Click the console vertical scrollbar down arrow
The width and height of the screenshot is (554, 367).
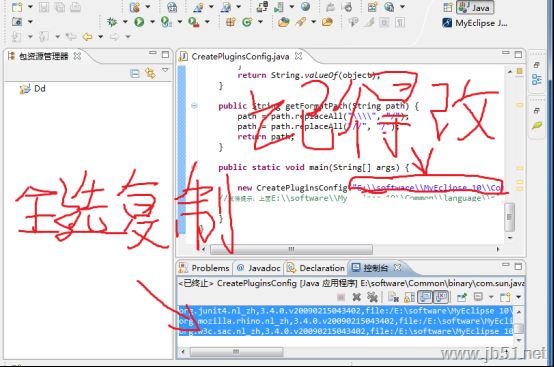click(519, 340)
